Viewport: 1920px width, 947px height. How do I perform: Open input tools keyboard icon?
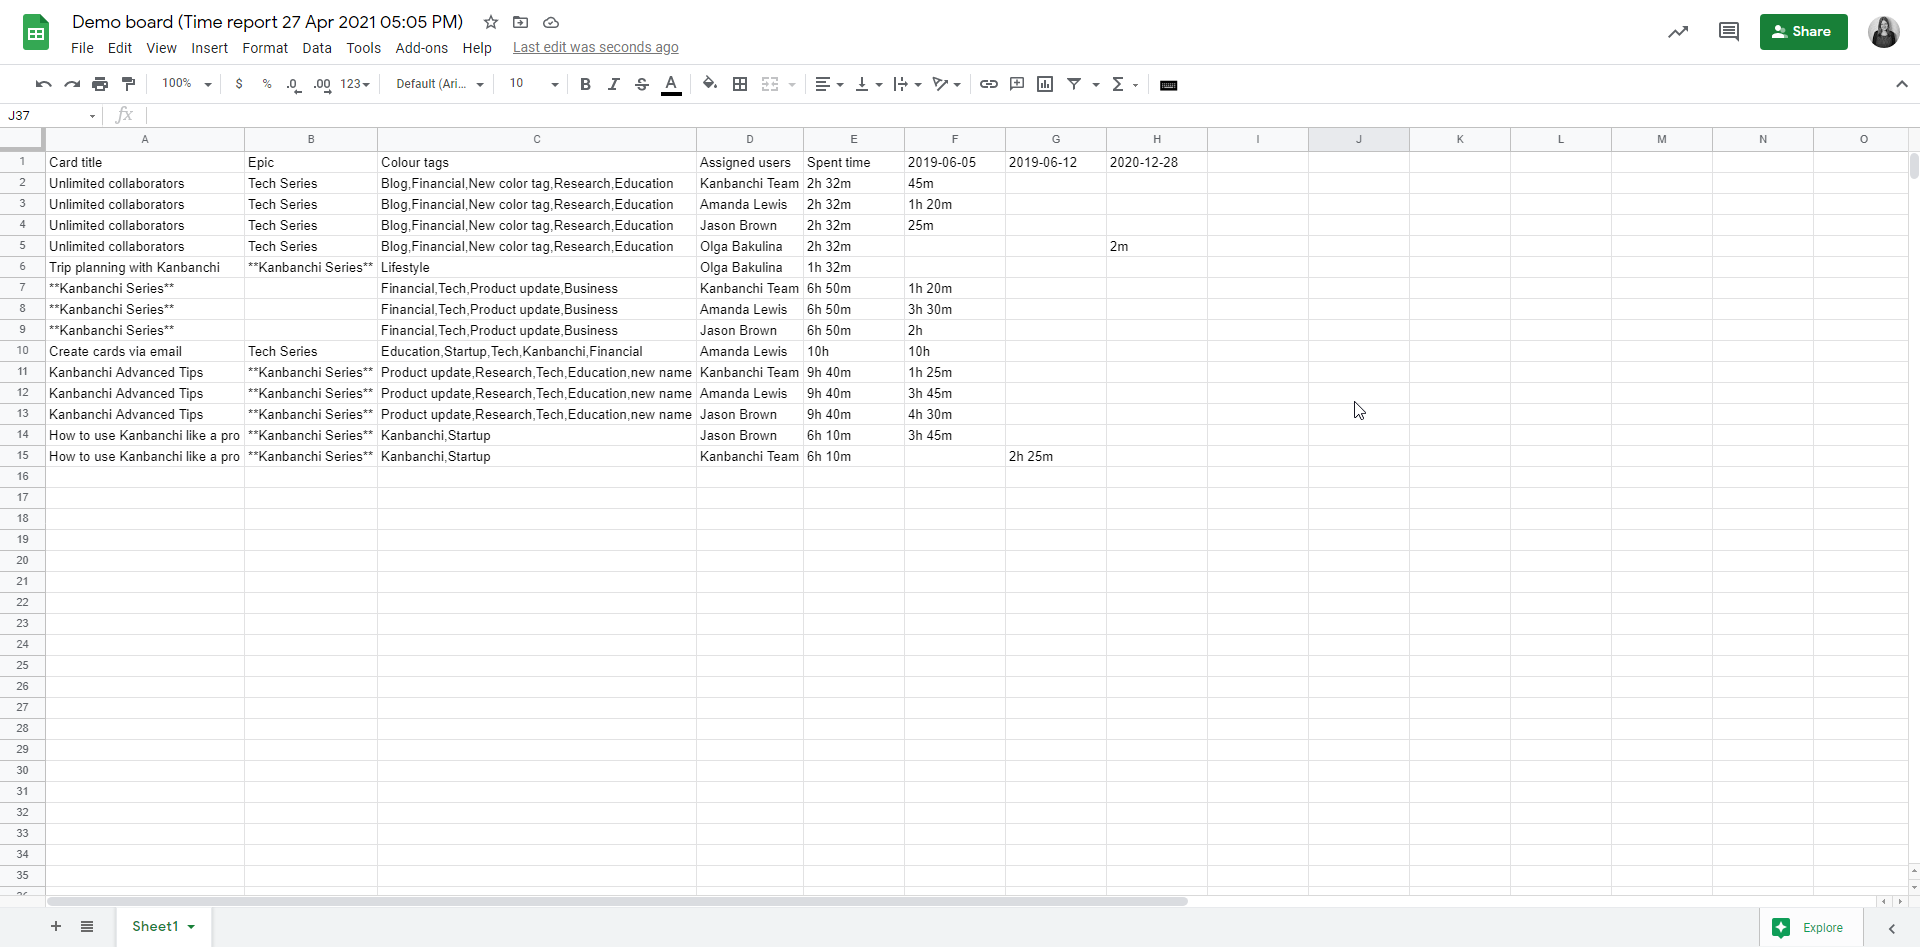point(1168,85)
